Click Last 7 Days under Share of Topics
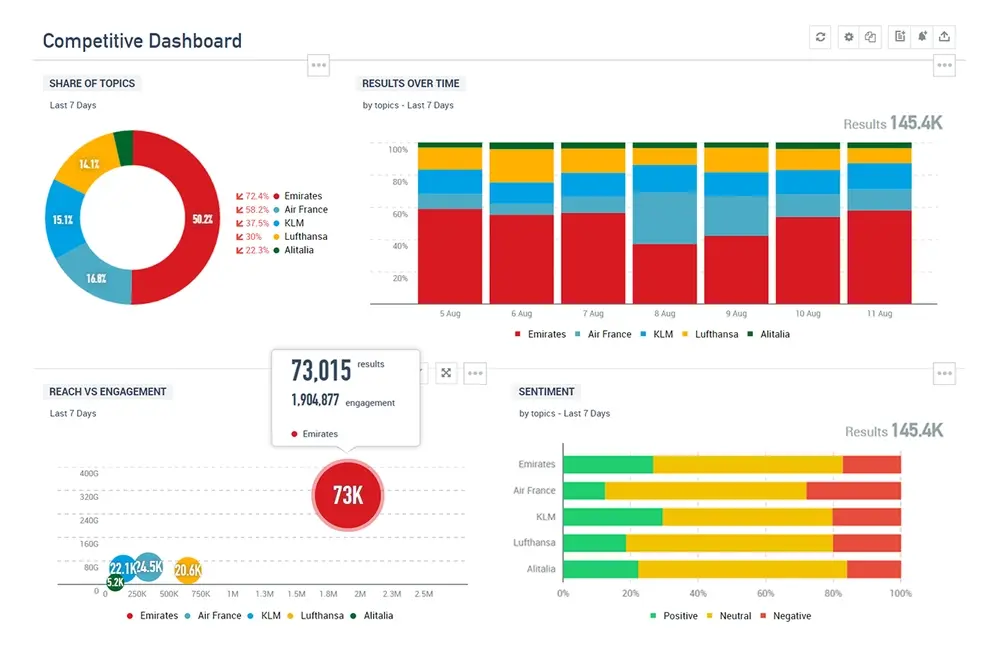The height and width of the screenshot is (649, 1000). pyautogui.click(x=72, y=105)
